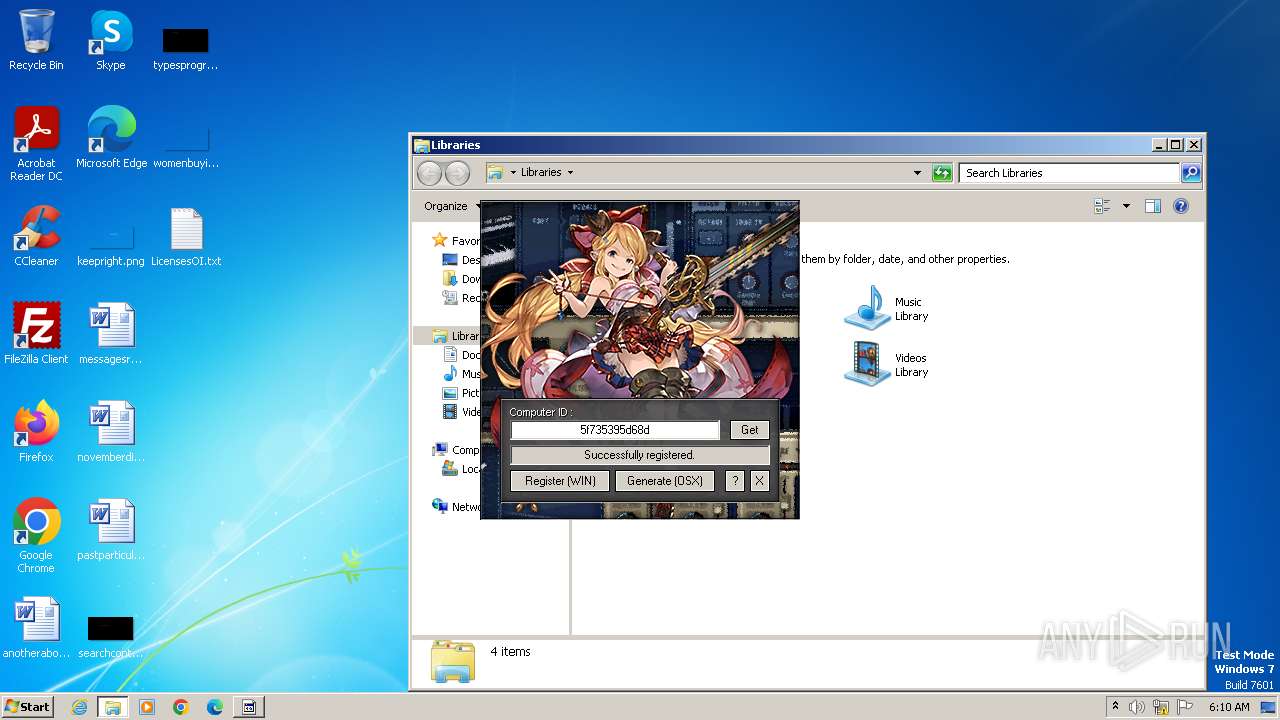Click the volume speaker tray icon
Image resolution: width=1280 pixels, height=720 pixels.
click(1137, 707)
